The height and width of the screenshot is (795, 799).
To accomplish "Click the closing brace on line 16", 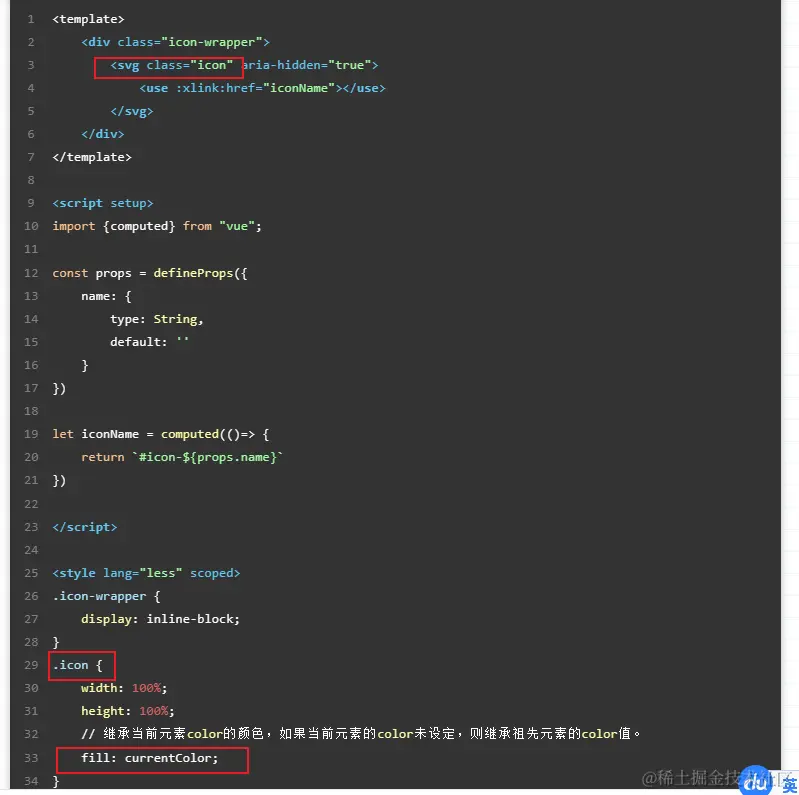I will tap(85, 365).
